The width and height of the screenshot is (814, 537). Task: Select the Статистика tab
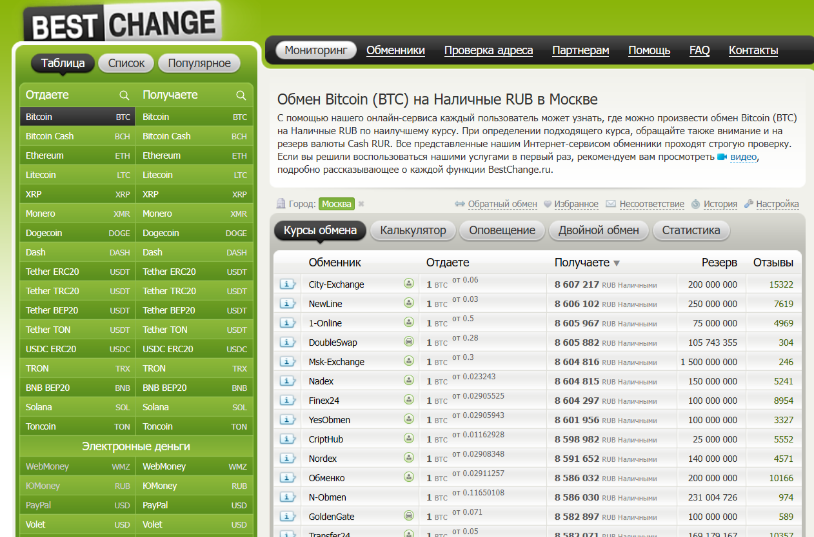691,231
